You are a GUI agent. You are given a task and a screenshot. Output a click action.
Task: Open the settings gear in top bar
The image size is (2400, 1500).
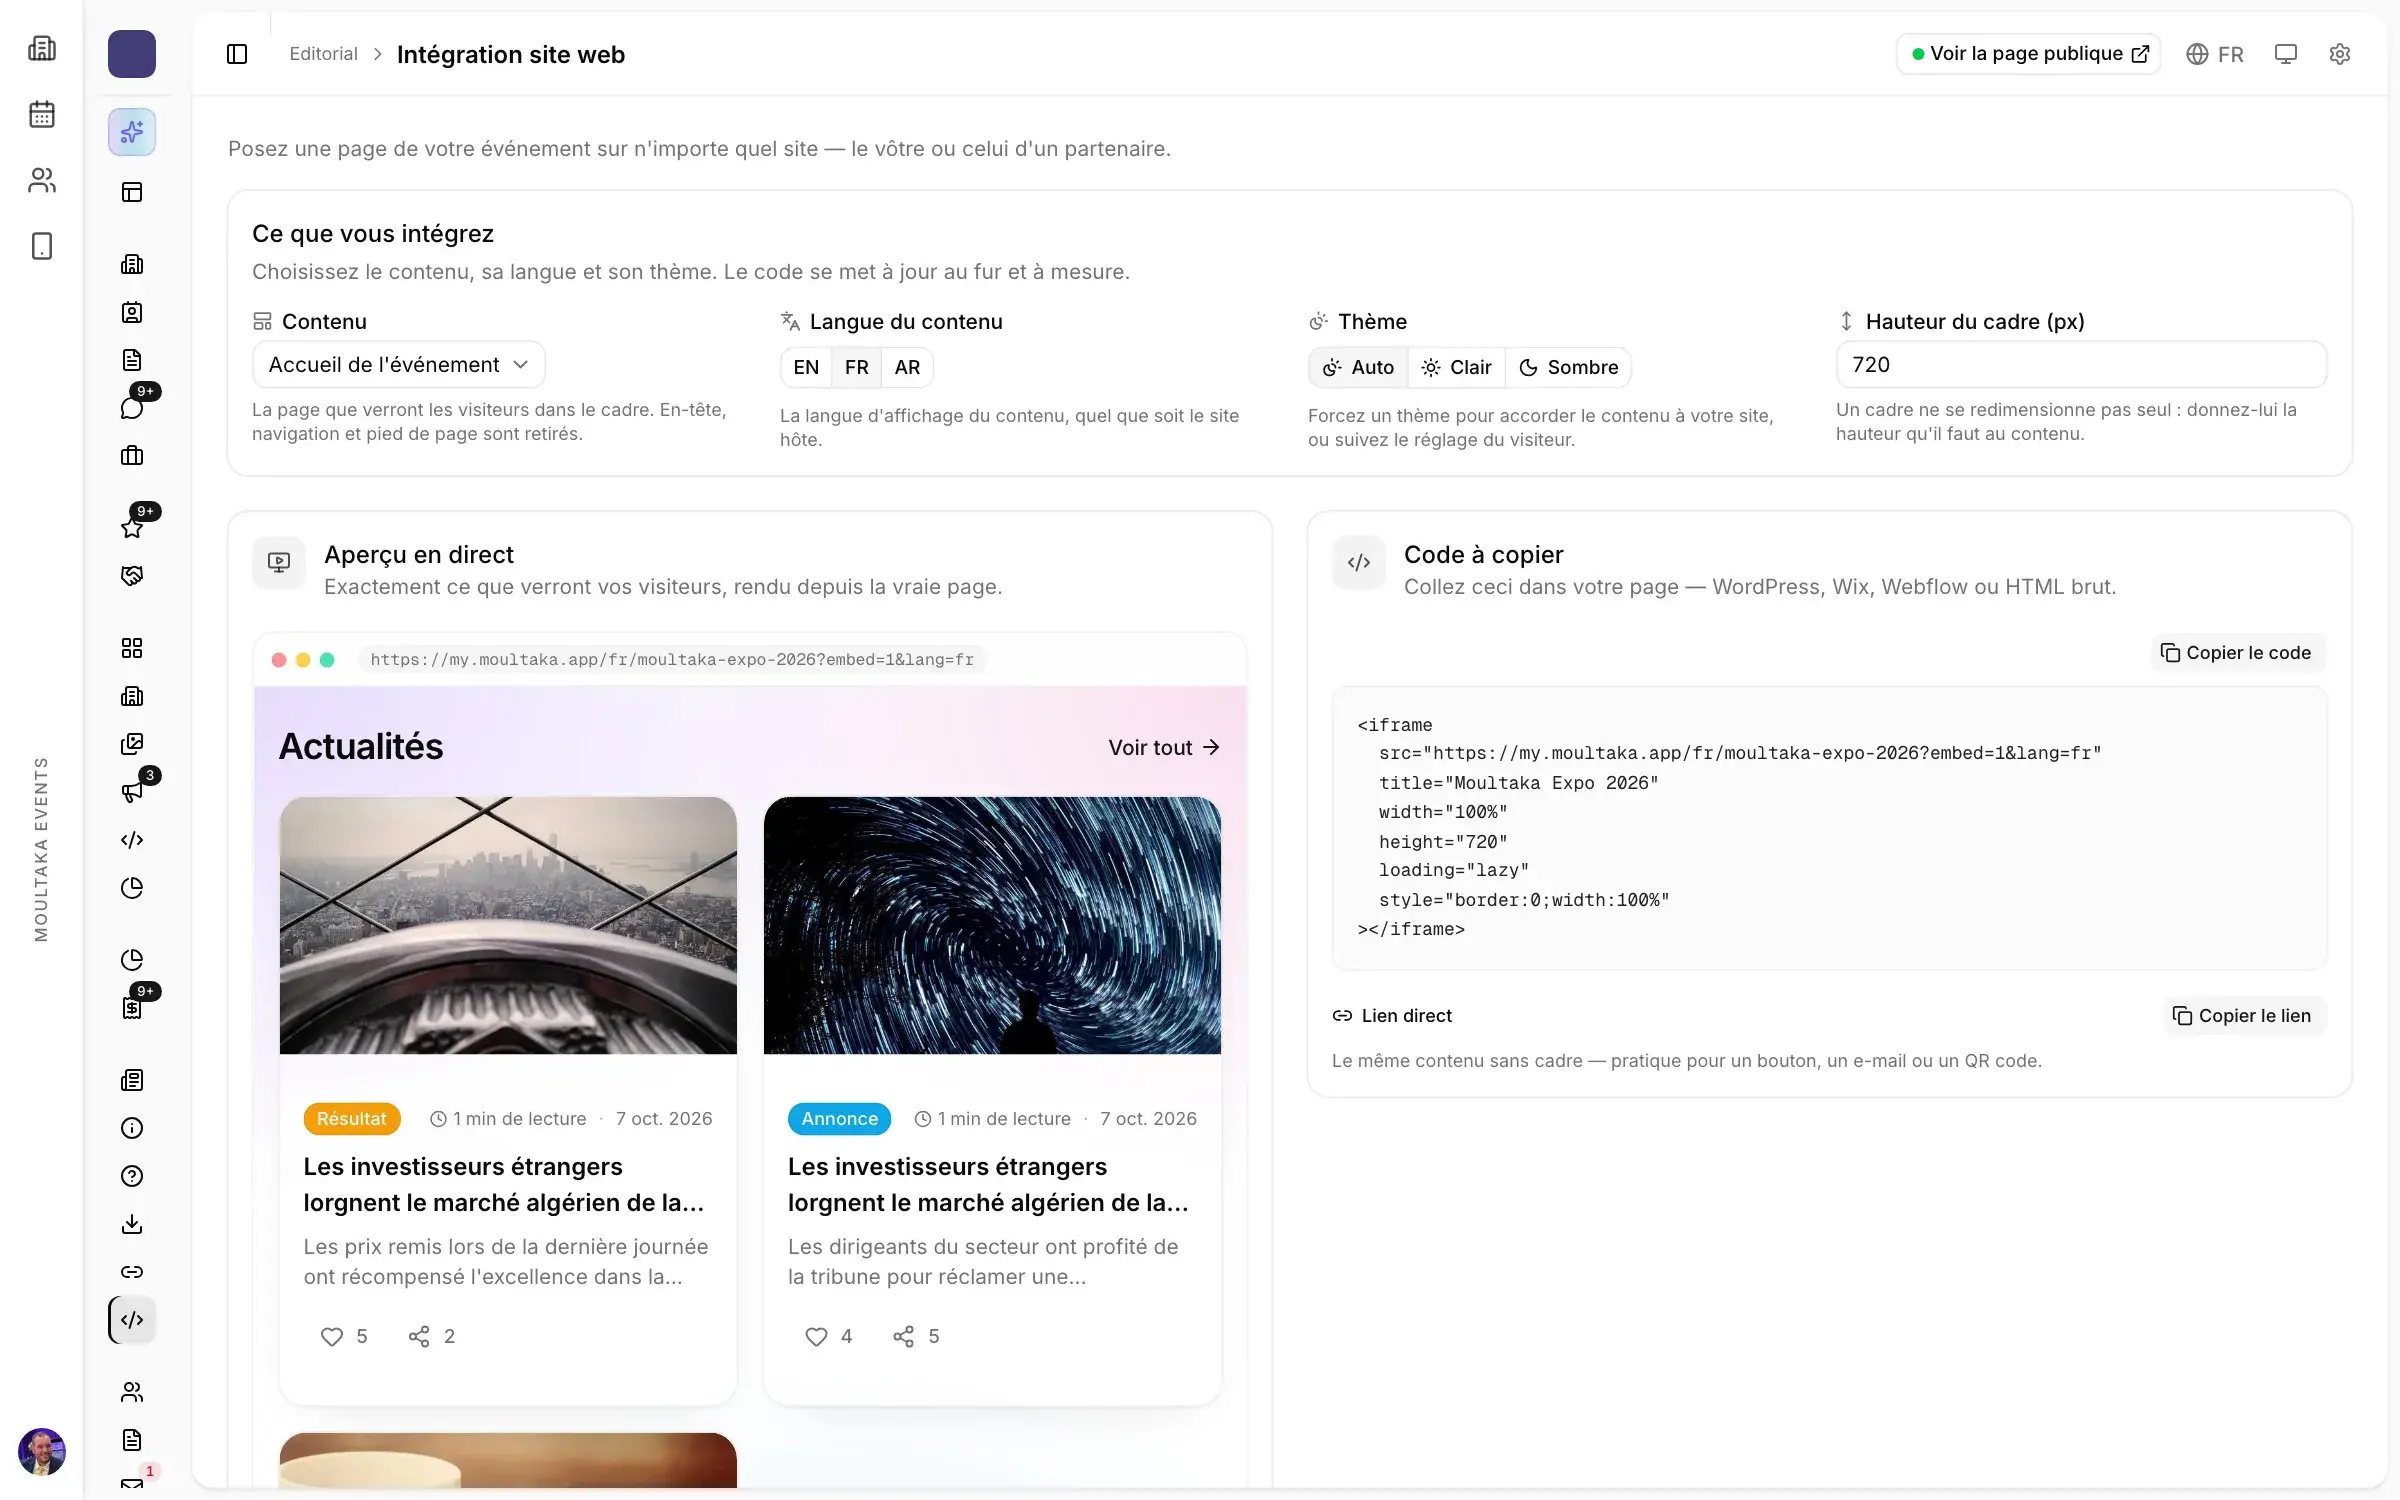[x=2339, y=54]
